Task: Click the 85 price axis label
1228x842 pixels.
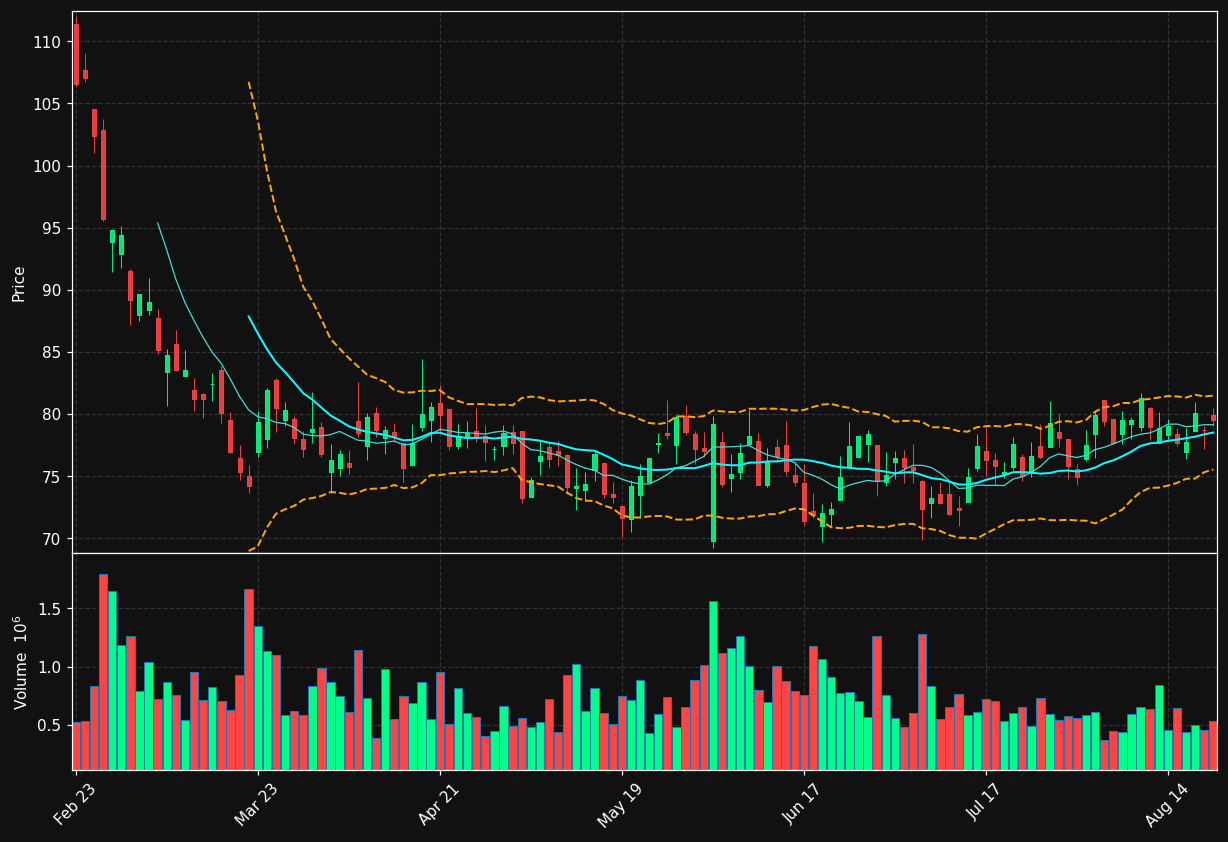Action: (51, 352)
